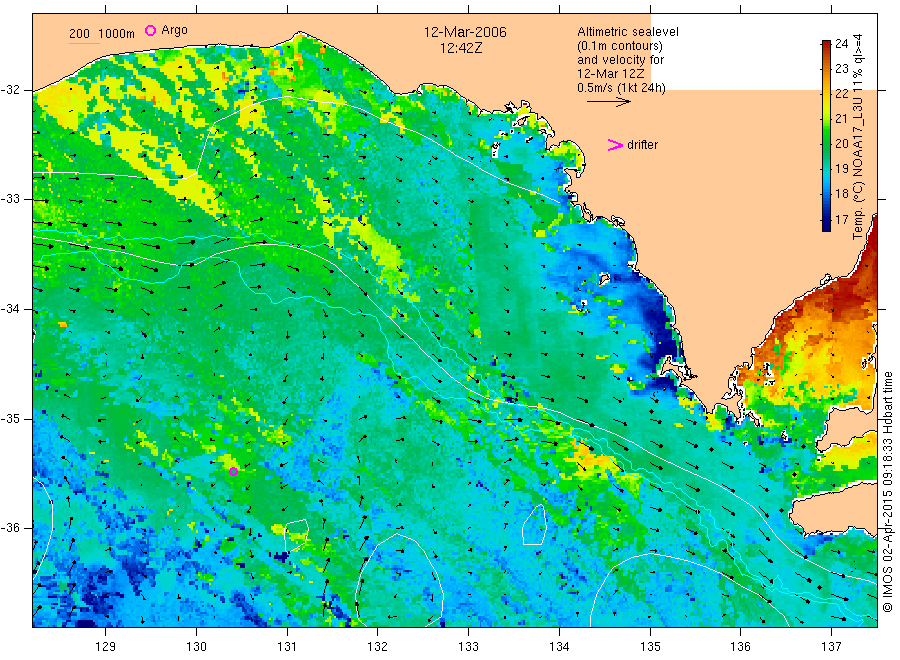Click the longitude label 133
The width and height of the screenshot is (900, 660).
click(x=468, y=647)
